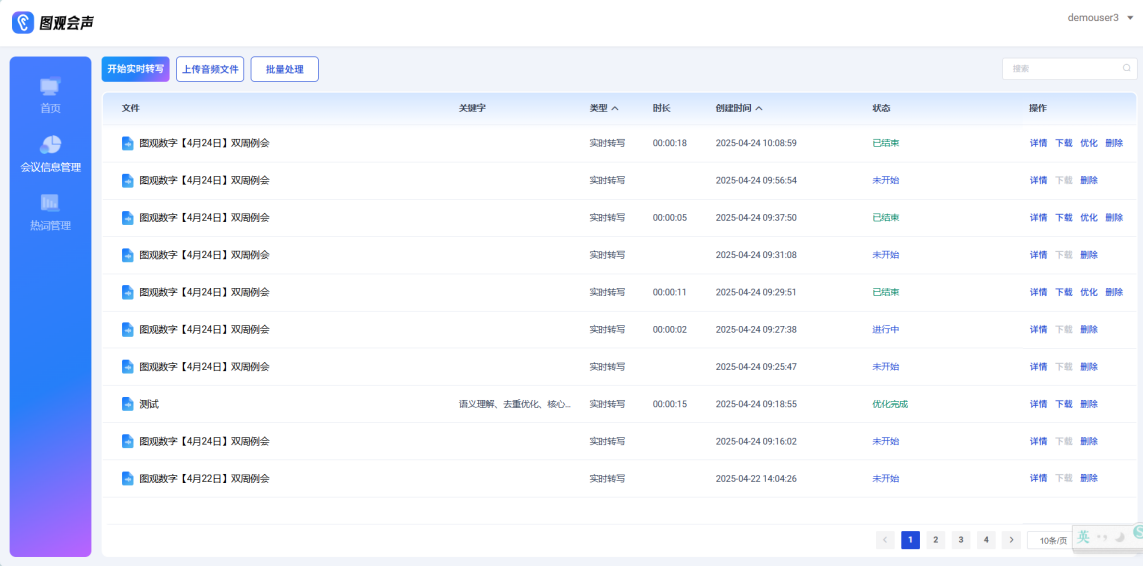The image size is (1143, 566).
Task: Switch to page 2 of the list
Action: pos(935,540)
